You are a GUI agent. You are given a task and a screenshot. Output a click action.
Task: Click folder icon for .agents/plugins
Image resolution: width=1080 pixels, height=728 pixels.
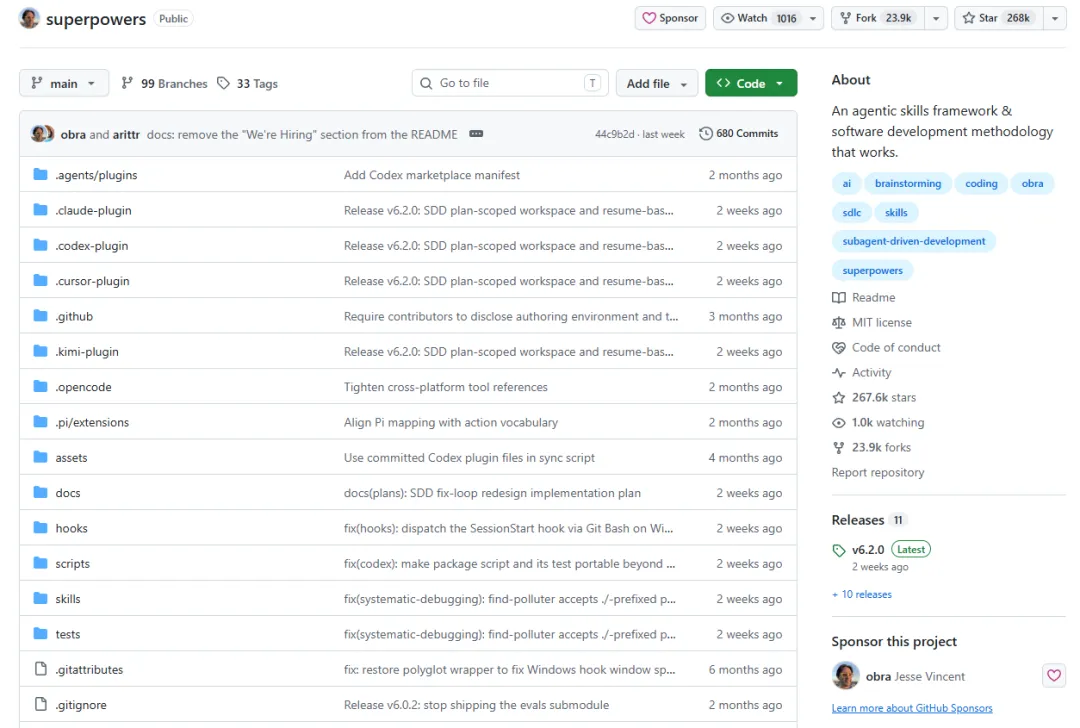coord(41,174)
